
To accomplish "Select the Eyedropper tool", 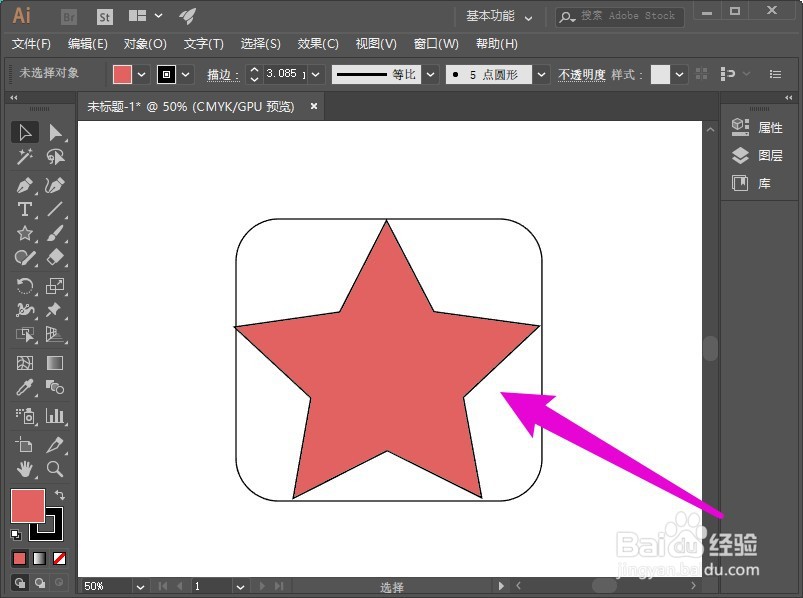I will coord(25,387).
